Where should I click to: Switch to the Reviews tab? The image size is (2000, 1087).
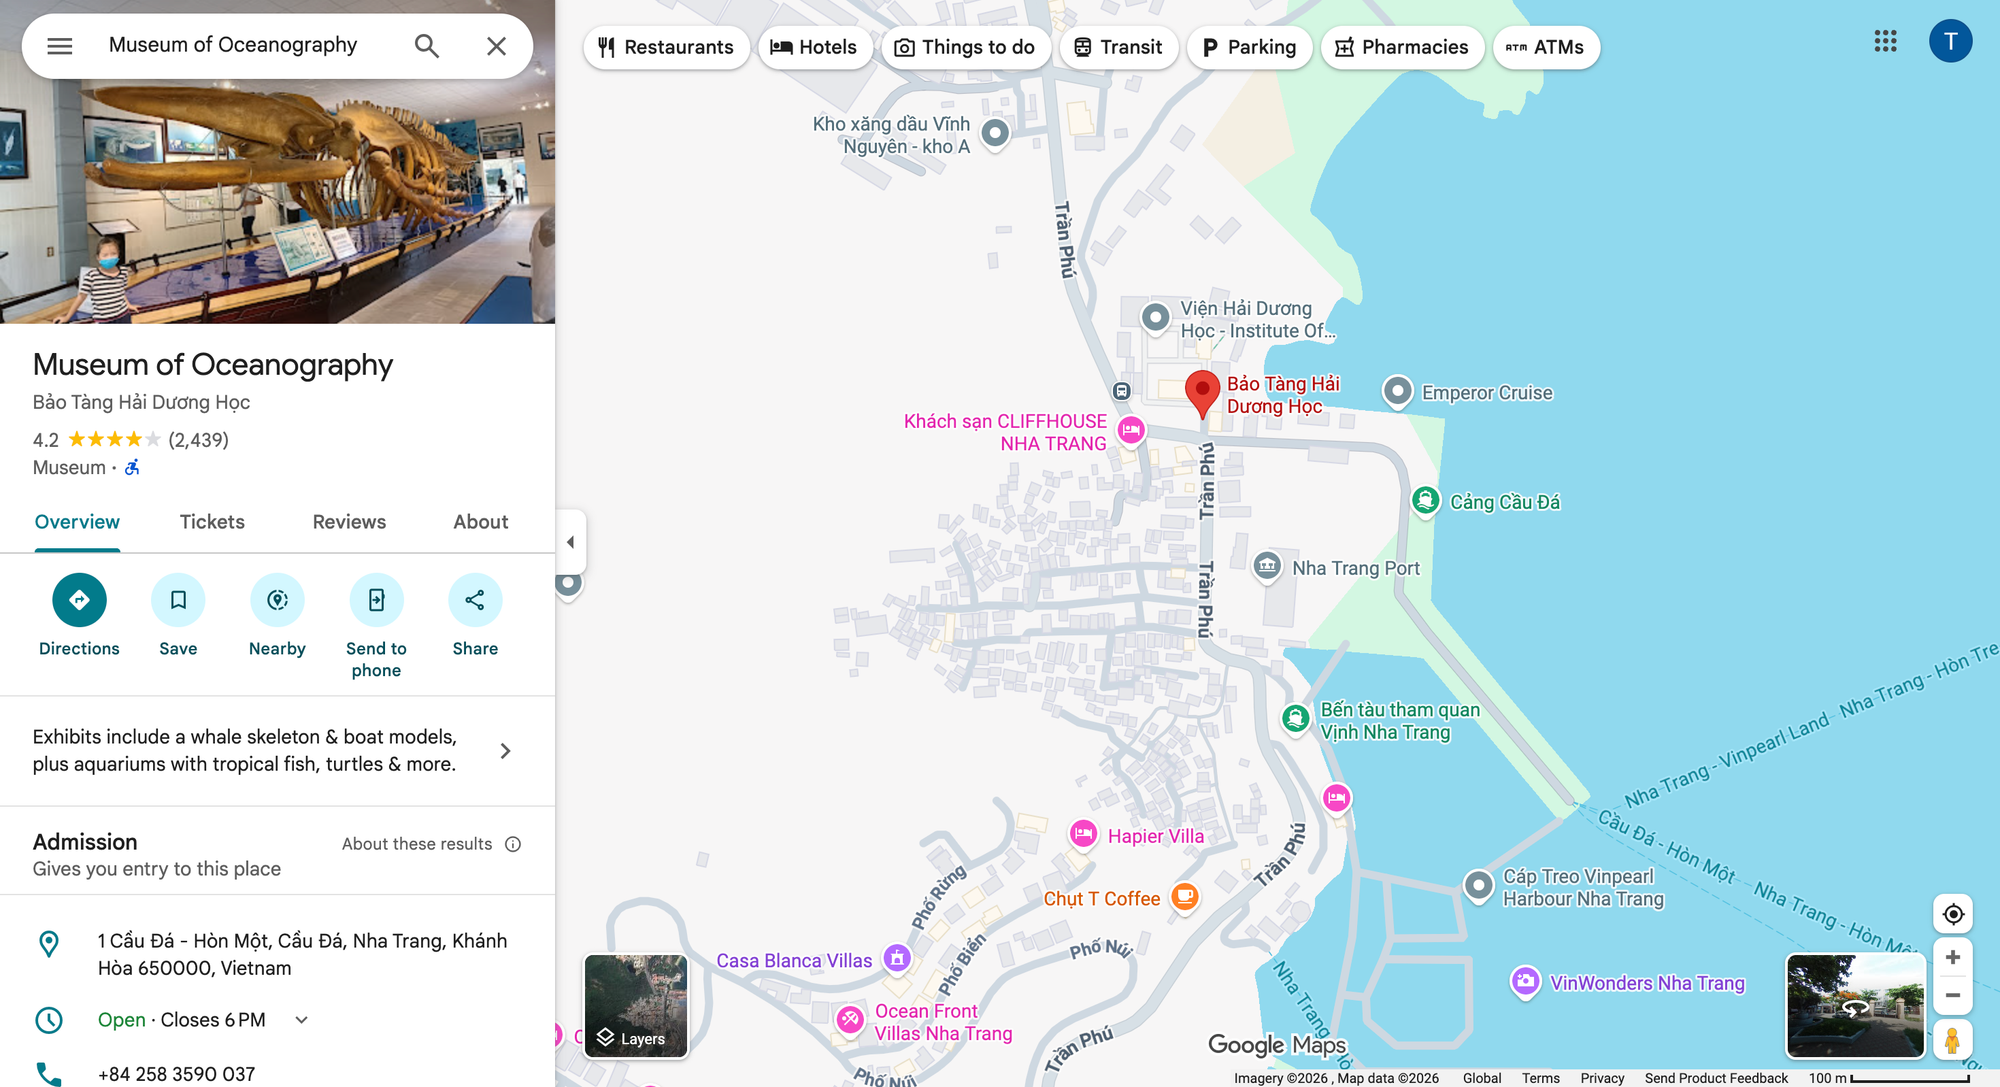tap(349, 522)
